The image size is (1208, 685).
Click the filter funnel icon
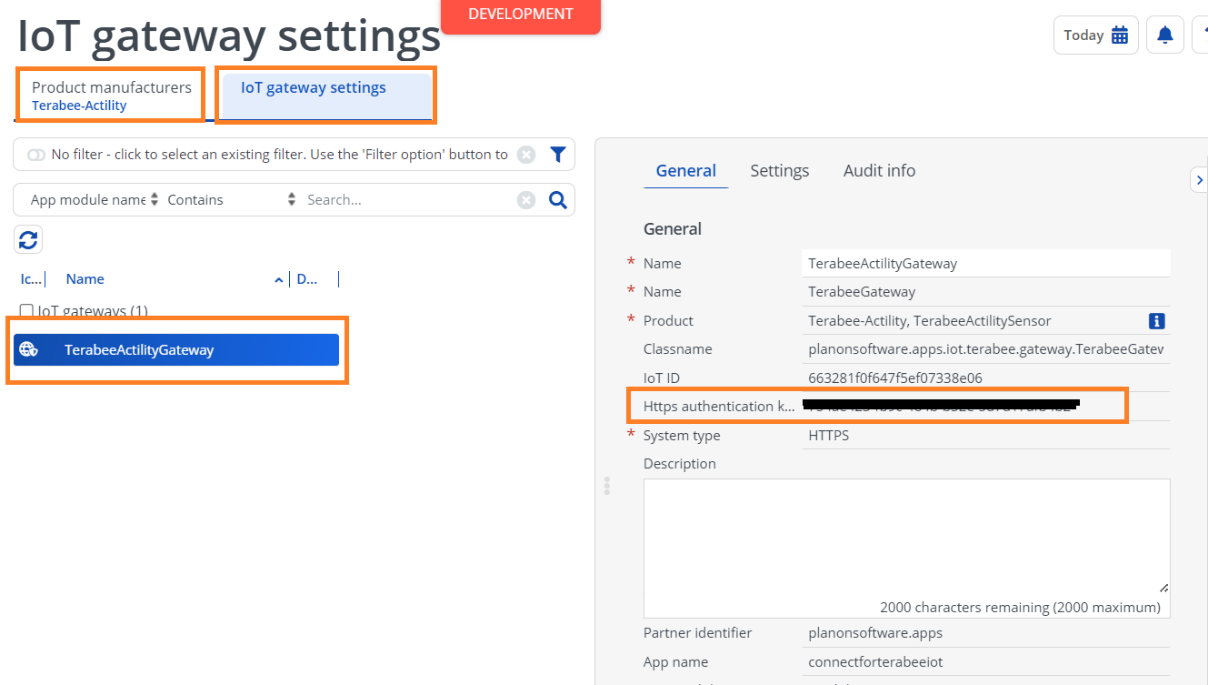pyautogui.click(x=558, y=154)
